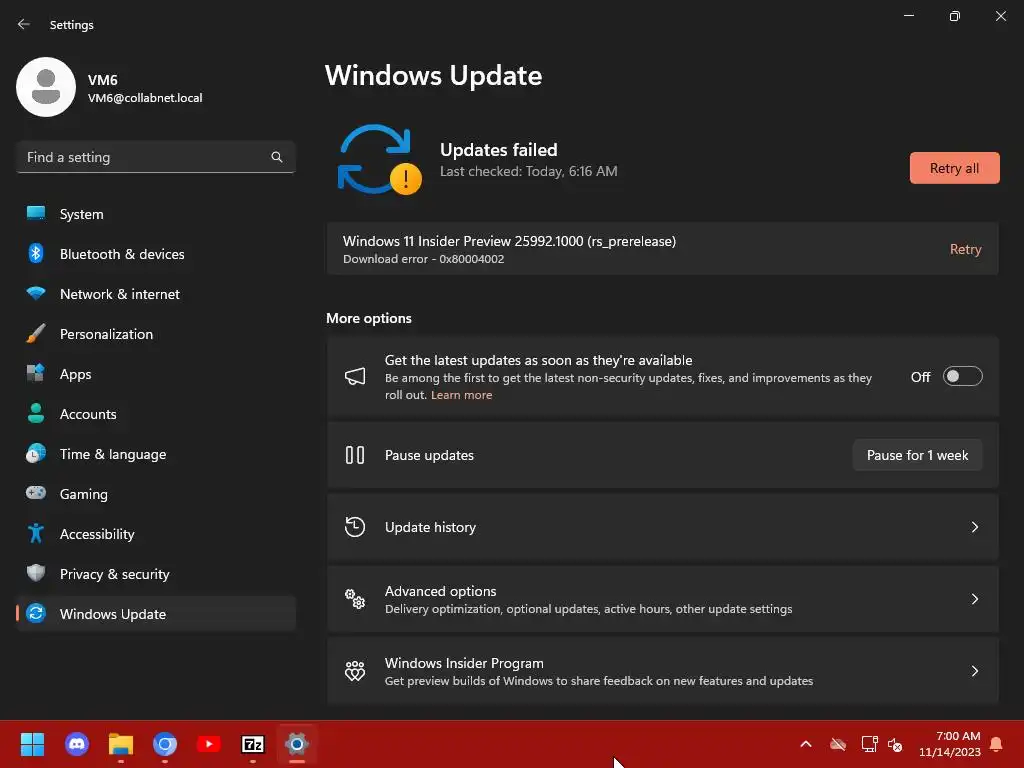Show hidden system tray icons
The image size is (1024, 768).
[806, 744]
